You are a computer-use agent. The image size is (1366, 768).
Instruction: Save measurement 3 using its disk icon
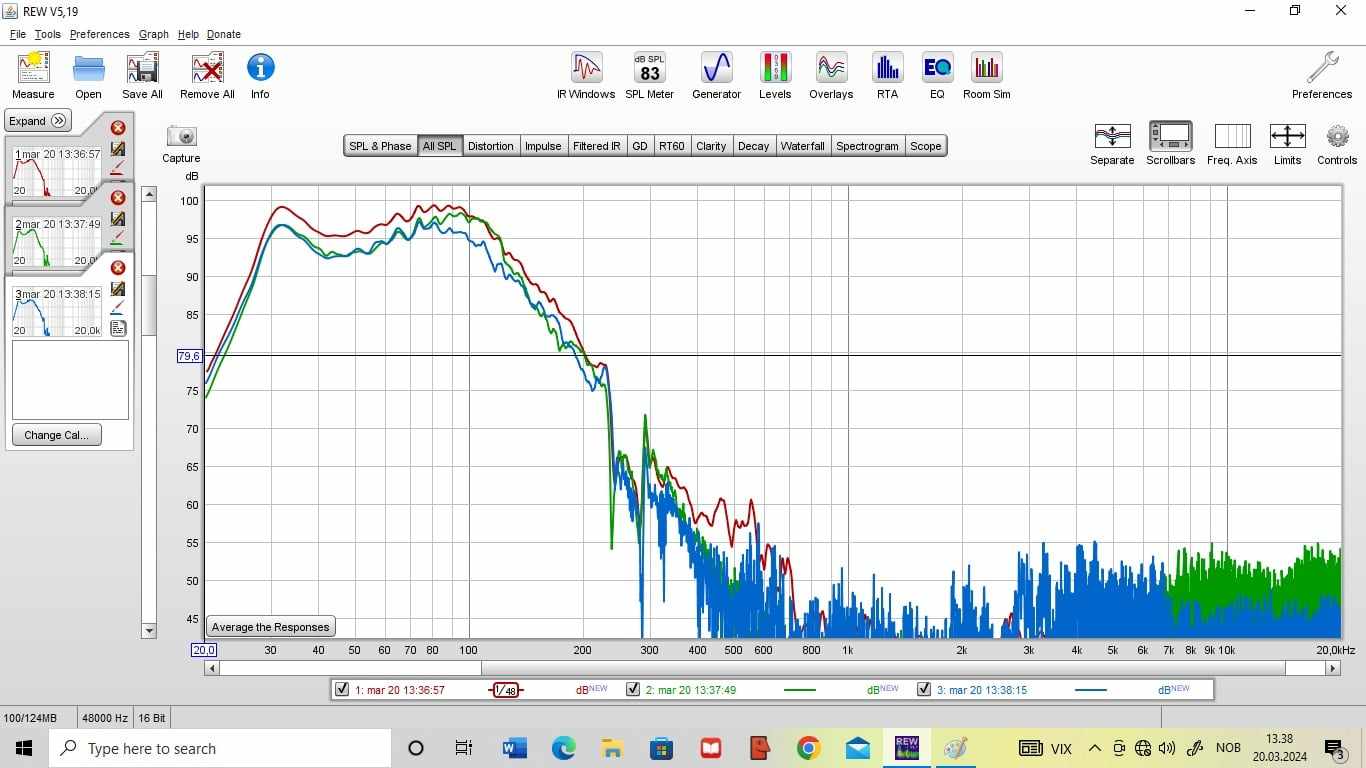click(118, 288)
